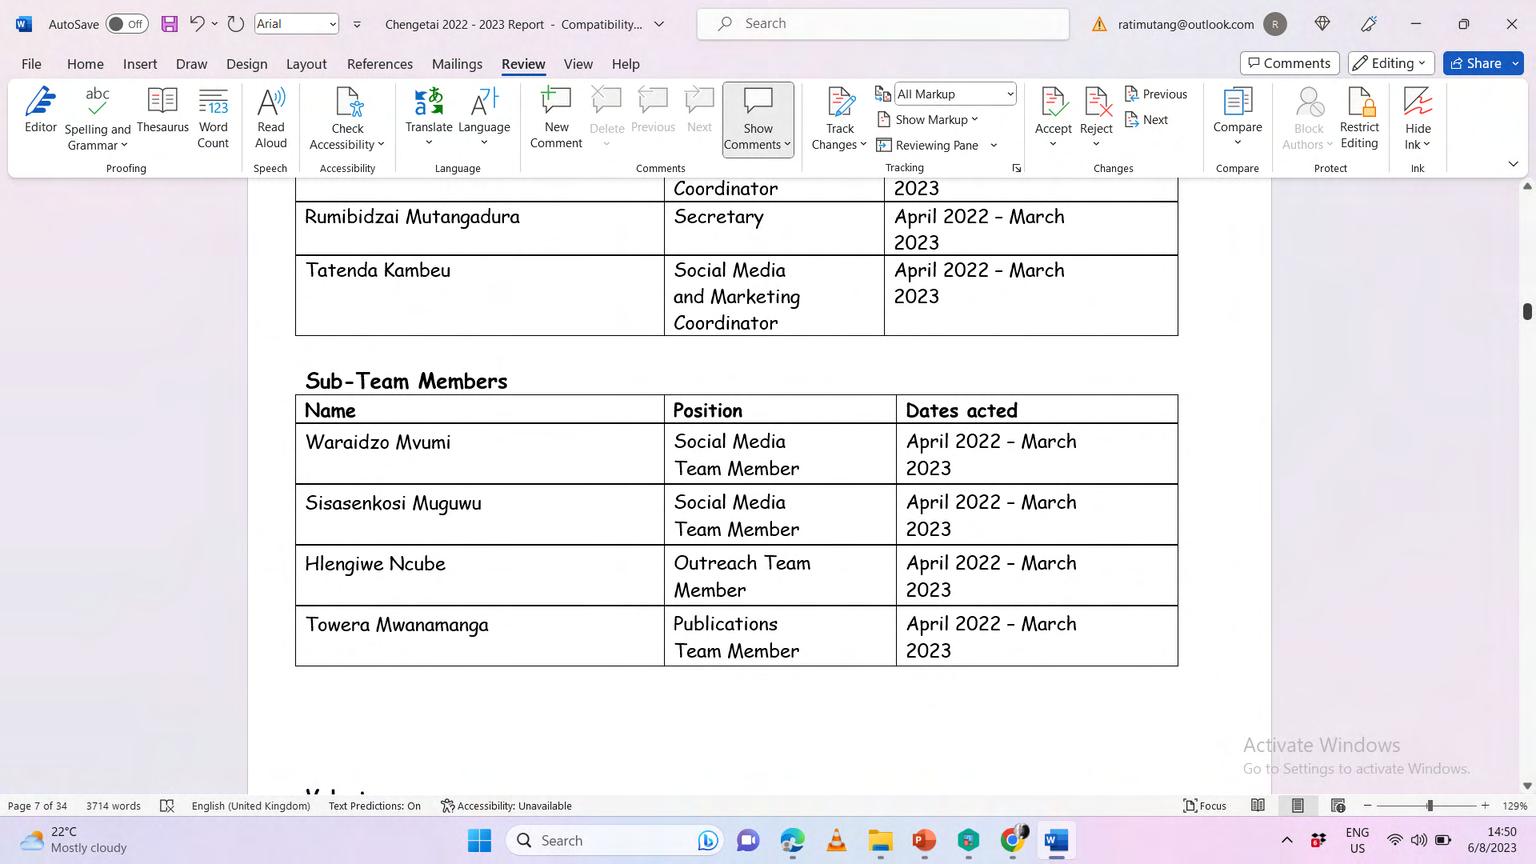Open the Language options
1536x864 pixels.
point(484,117)
